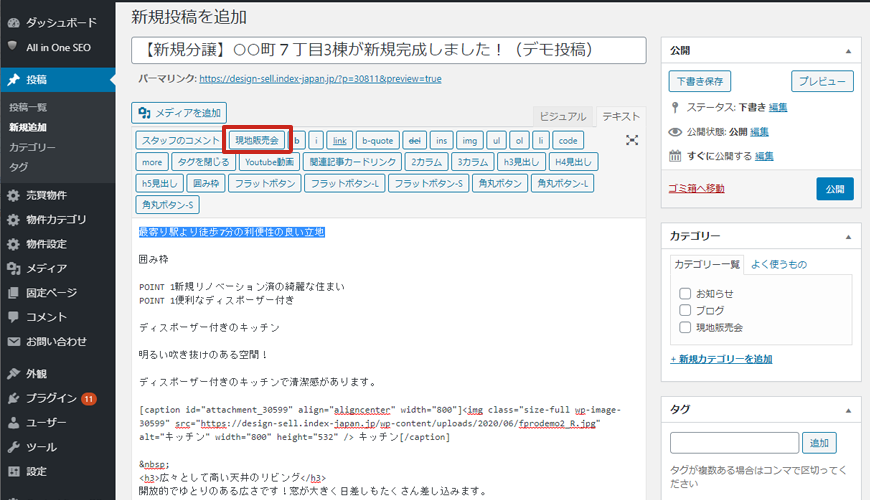Viewport: 870px width, 500px height.
Task: Check the ブログ category checkbox
Action: [x=685, y=310]
